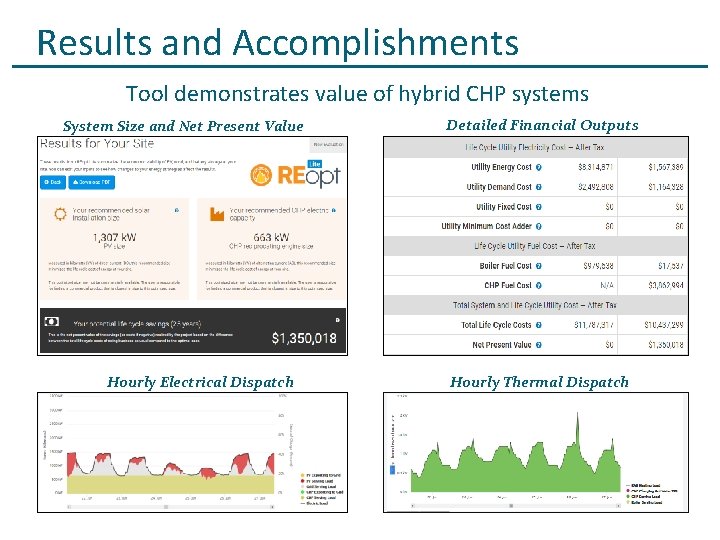720x540 pixels.
Task: Toggle the line legend entry in thermal chart
Action: click(643, 485)
